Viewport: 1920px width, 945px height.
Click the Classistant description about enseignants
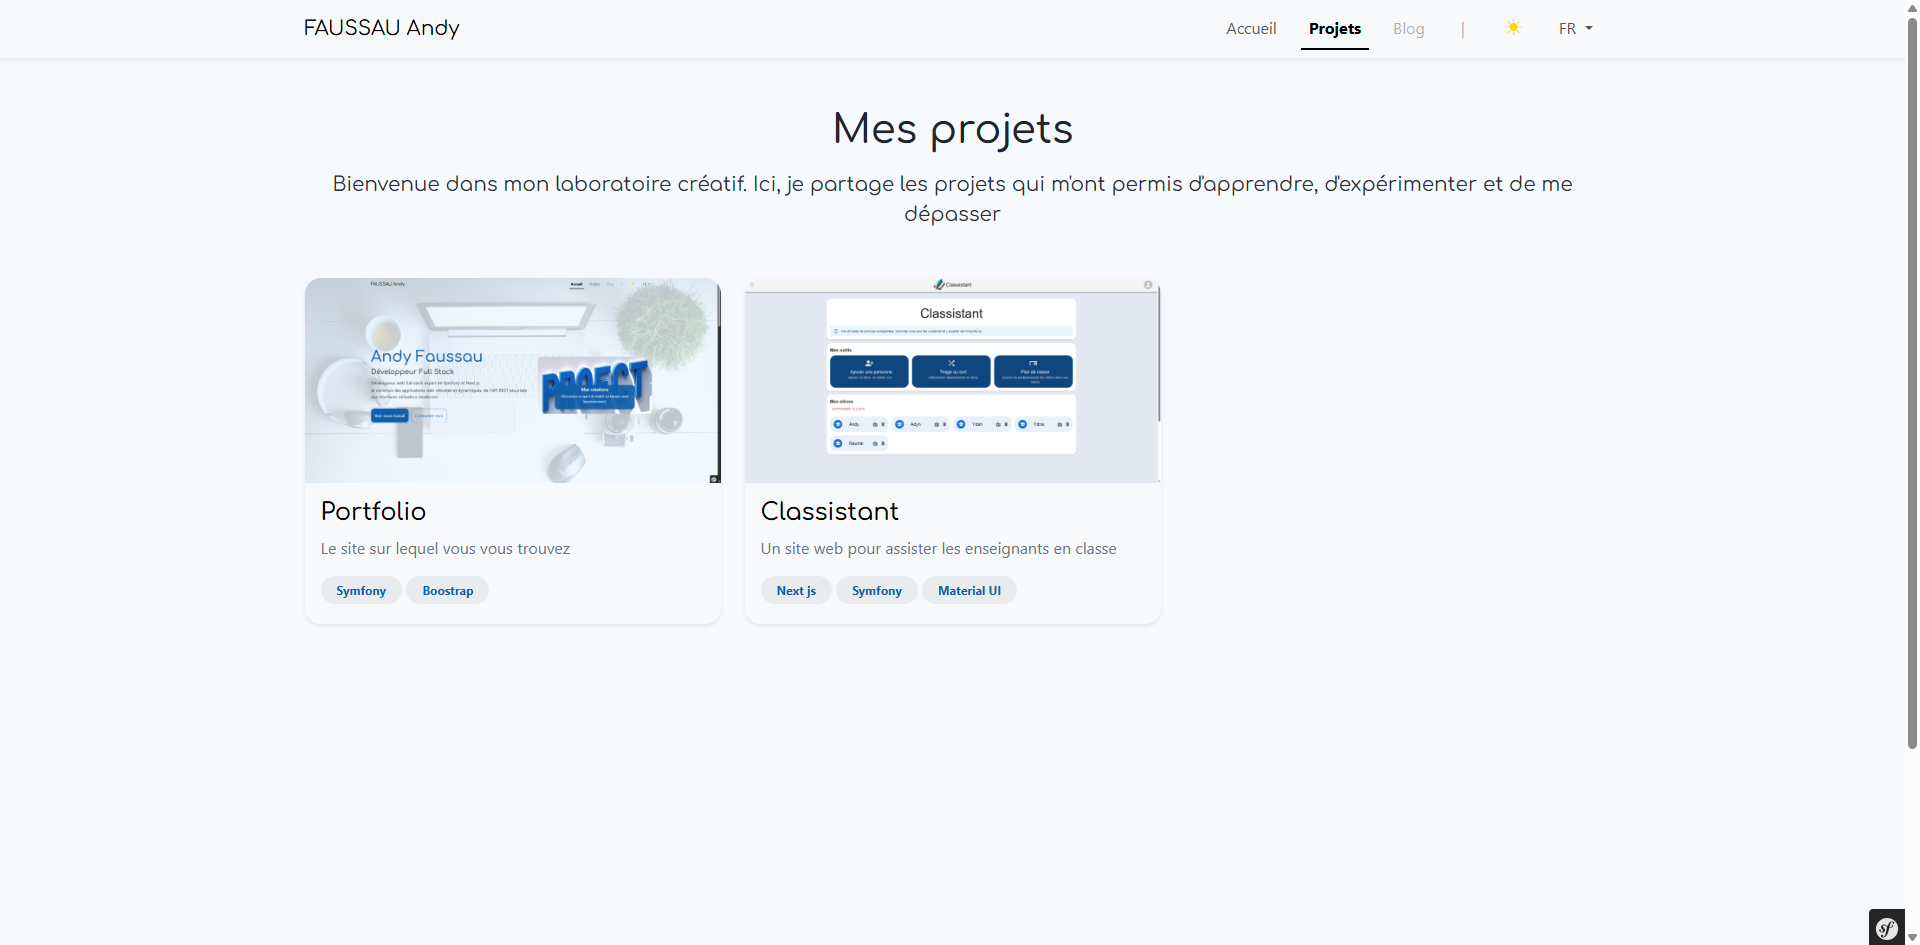pos(938,549)
